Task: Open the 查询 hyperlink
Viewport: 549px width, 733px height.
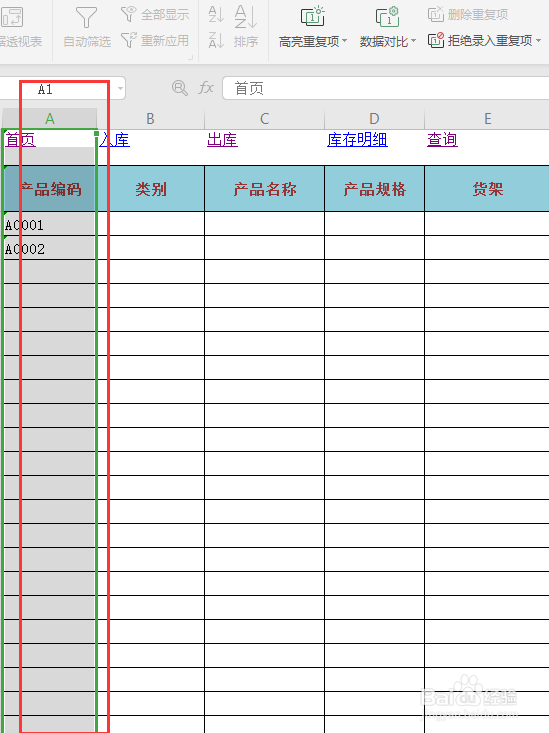Action: click(442, 139)
